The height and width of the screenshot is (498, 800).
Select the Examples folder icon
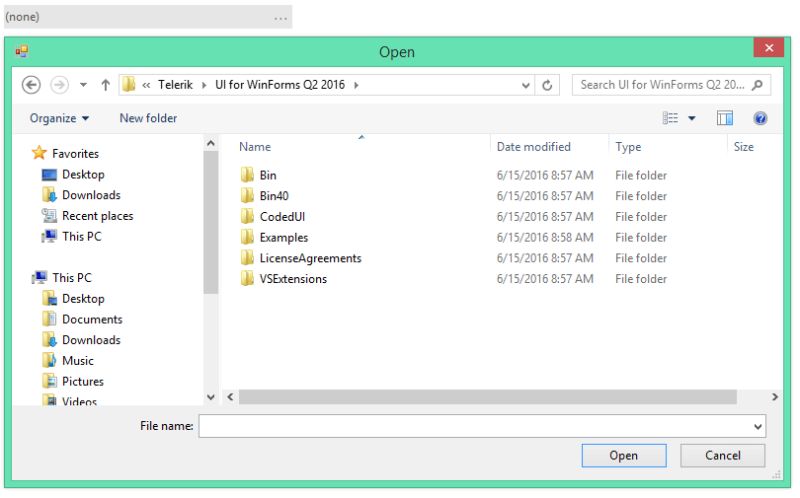pyautogui.click(x=247, y=237)
